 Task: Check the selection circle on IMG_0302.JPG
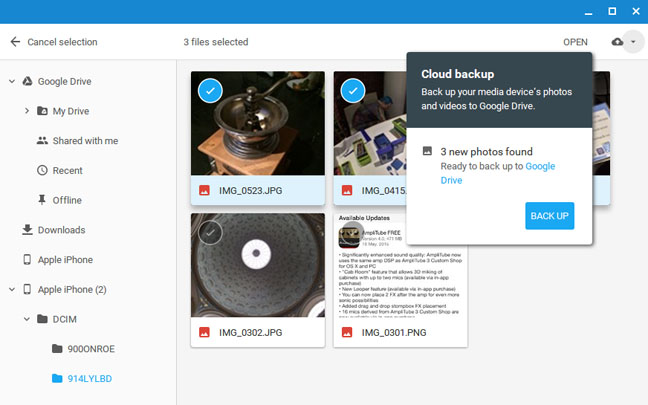210,233
